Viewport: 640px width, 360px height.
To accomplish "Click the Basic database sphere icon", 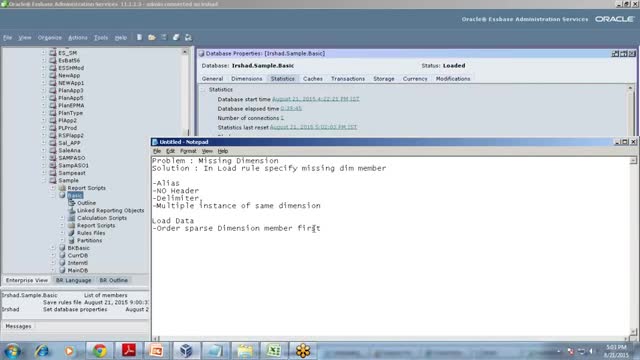I will [x=62, y=195].
